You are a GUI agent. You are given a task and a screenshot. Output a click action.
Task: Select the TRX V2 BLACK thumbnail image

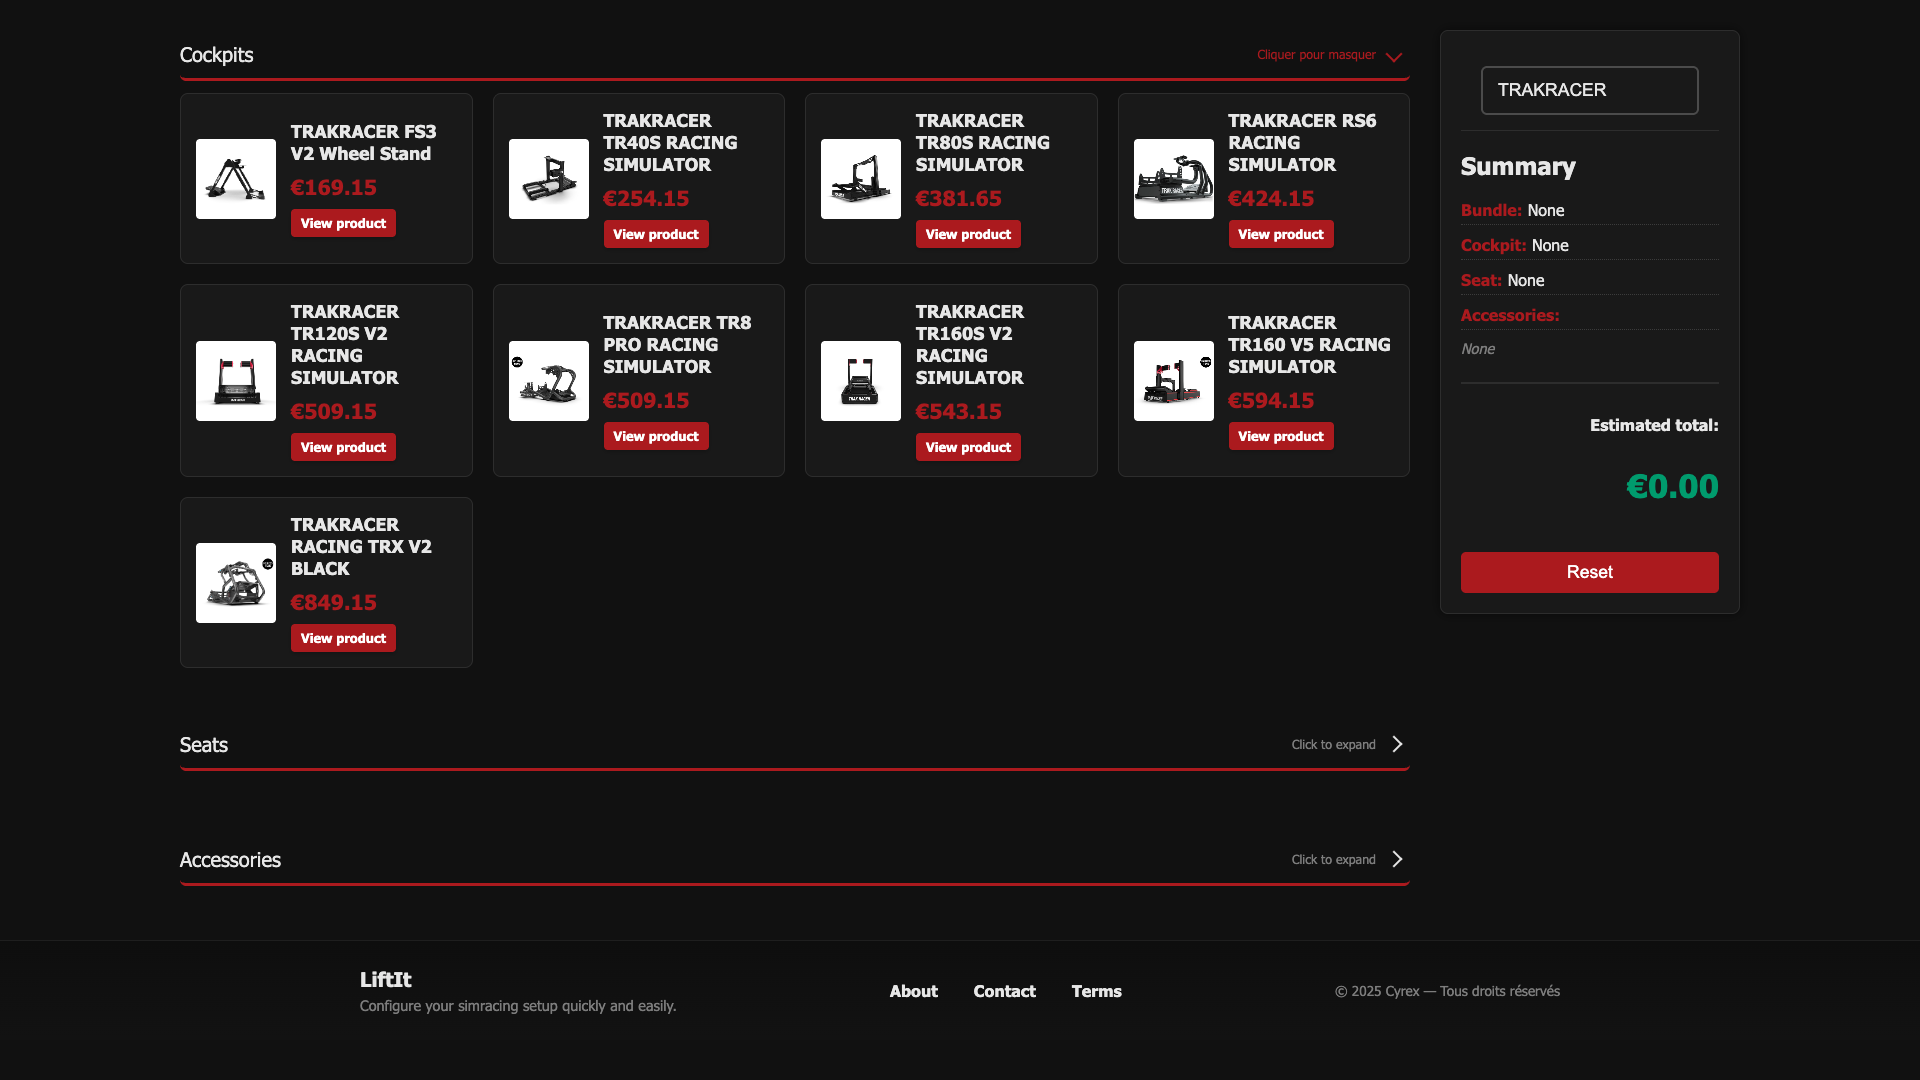tap(236, 583)
